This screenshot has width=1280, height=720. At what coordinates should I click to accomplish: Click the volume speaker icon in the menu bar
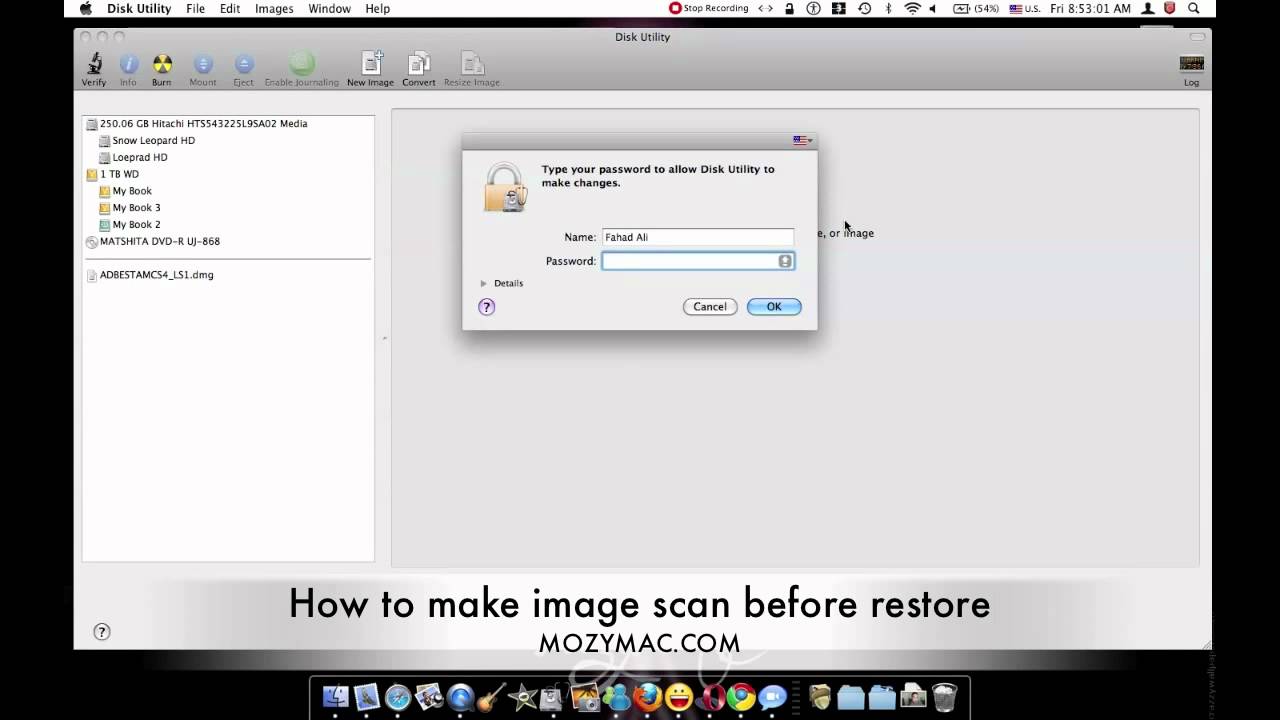coord(933,8)
